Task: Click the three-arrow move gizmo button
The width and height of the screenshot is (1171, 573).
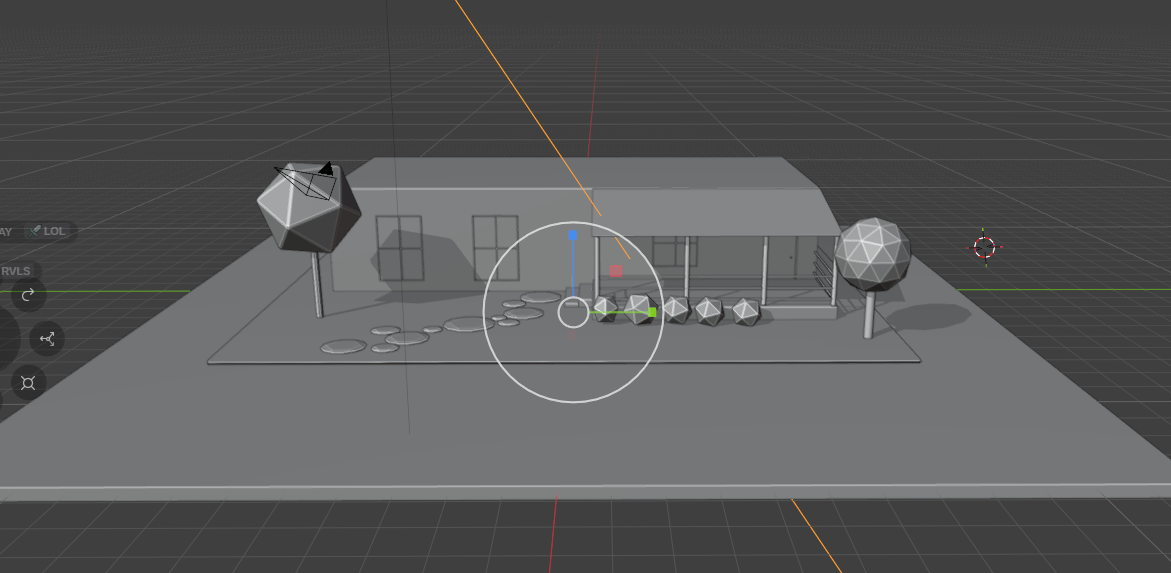Action: click(x=47, y=338)
